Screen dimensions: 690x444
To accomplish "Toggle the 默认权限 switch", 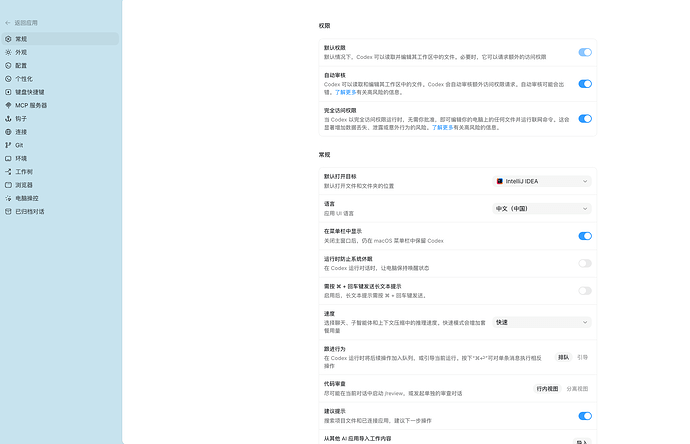I will coord(585,52).
